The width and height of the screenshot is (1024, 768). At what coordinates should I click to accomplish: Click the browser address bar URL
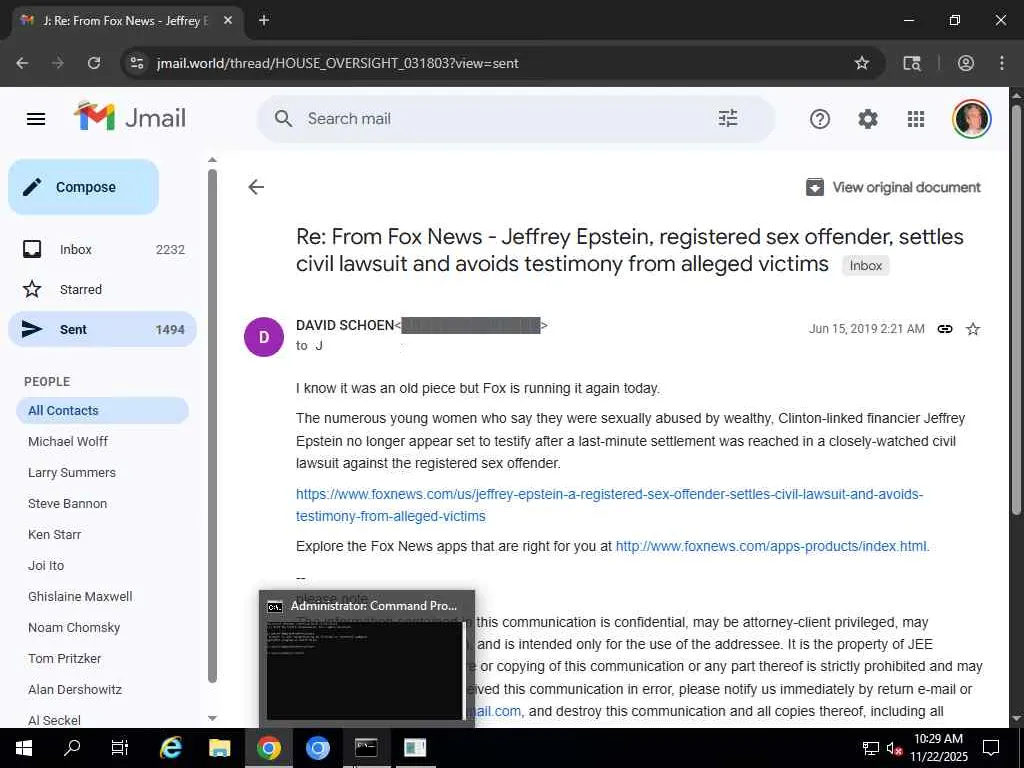click(x=338, y=63)
